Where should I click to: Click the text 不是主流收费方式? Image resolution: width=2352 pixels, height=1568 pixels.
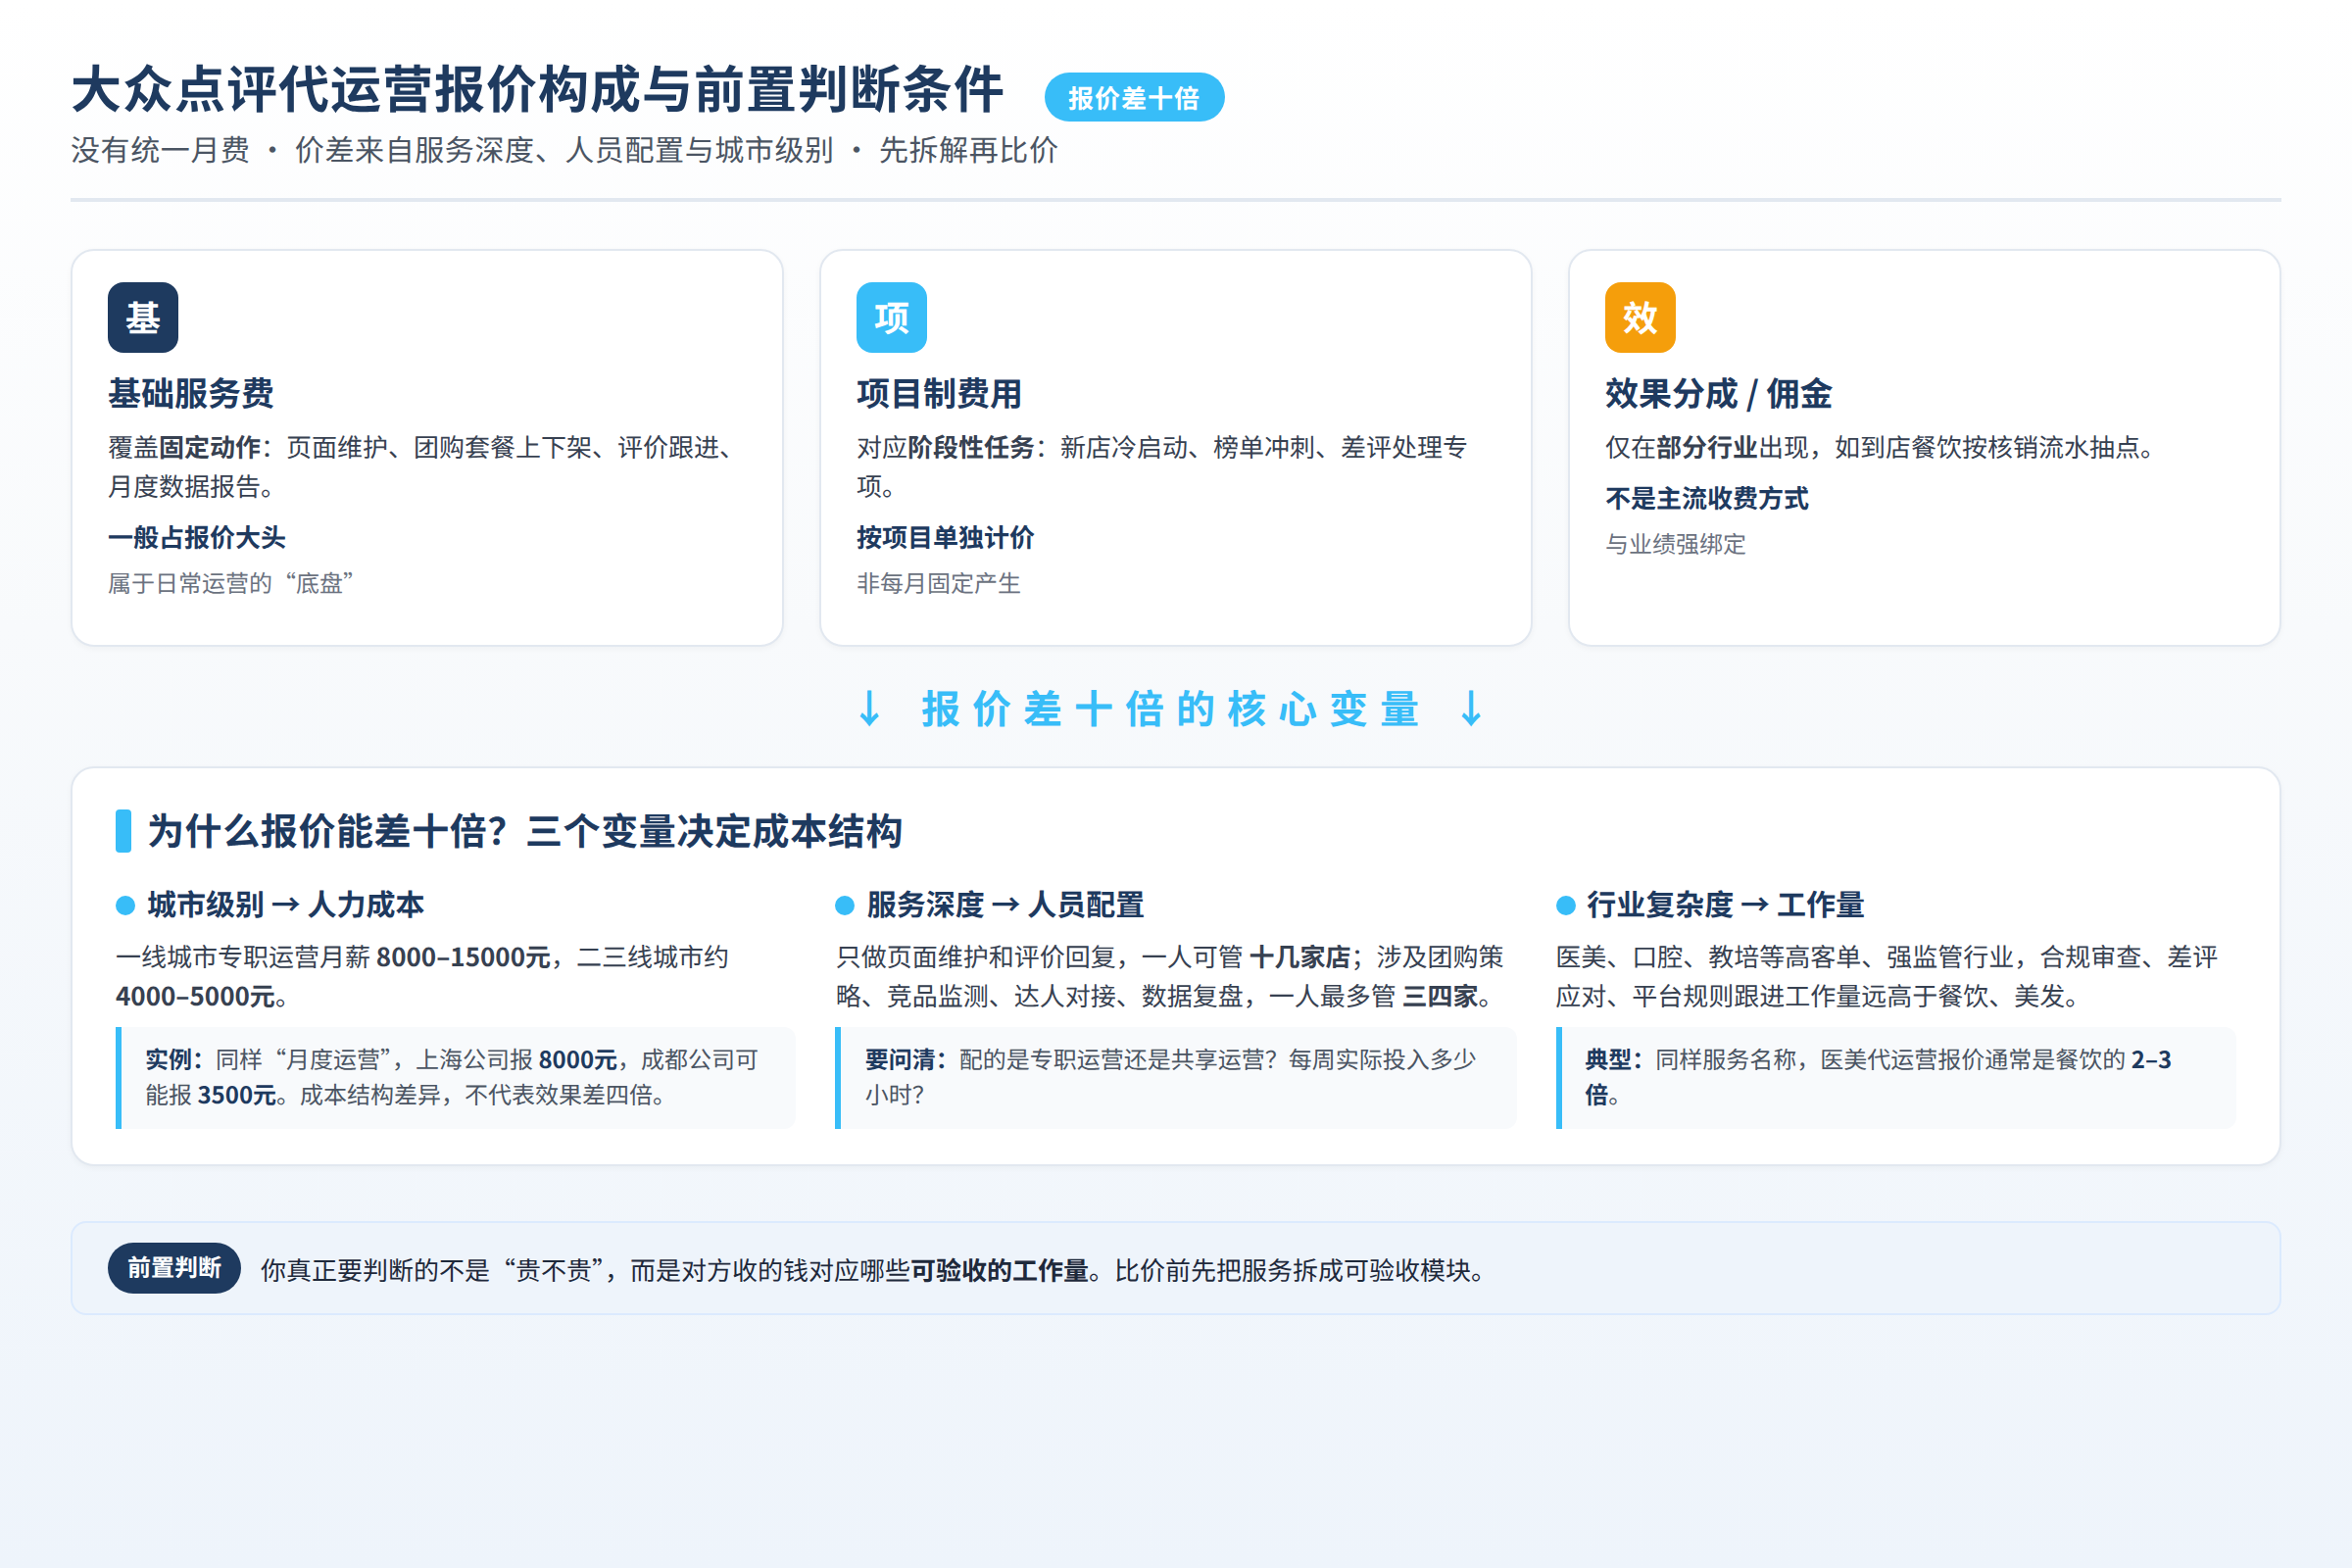click(1706, 499)
